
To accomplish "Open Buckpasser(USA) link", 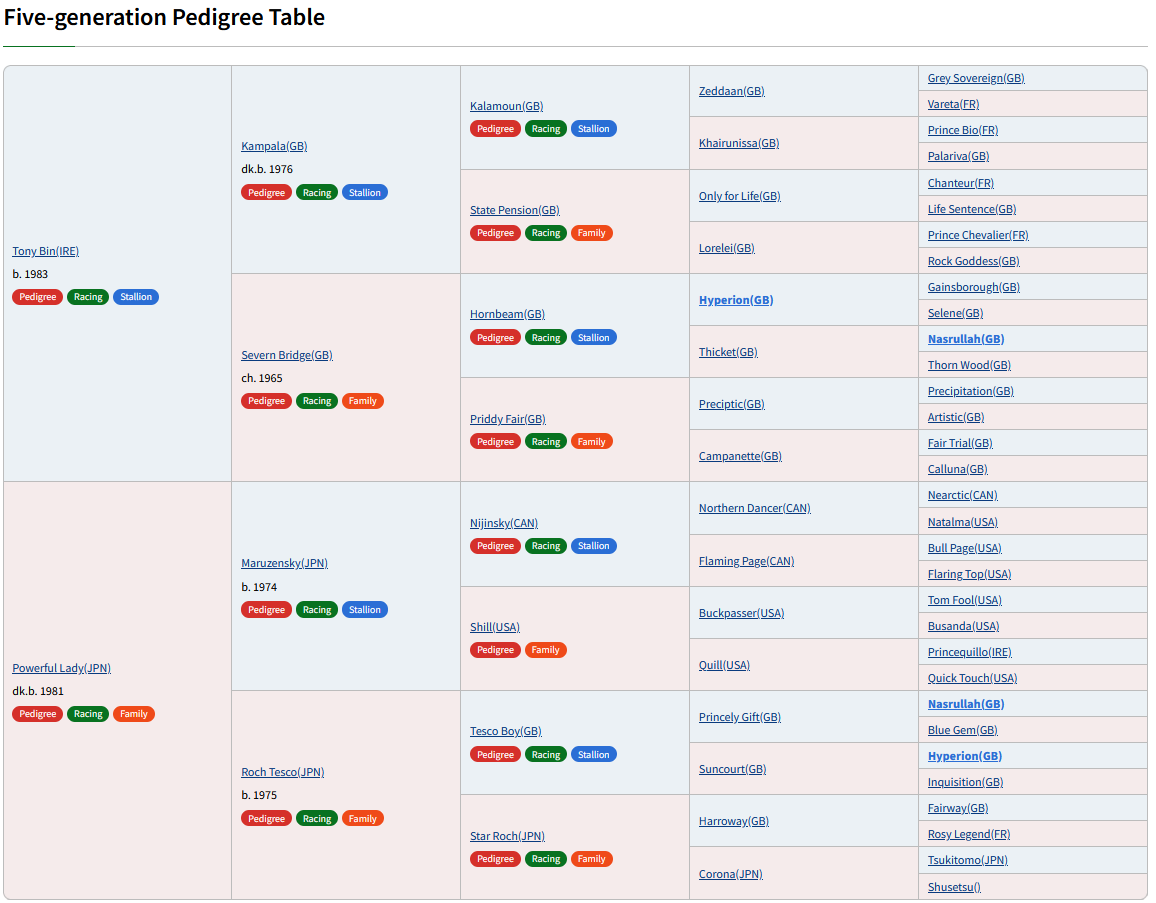I will 742,613.
